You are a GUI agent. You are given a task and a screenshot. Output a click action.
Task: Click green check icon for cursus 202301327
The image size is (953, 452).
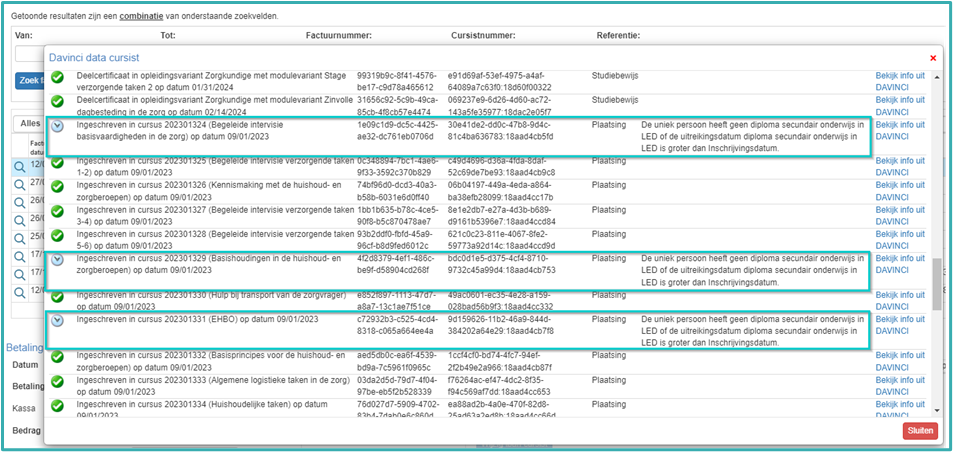click(x=57, y=211)
